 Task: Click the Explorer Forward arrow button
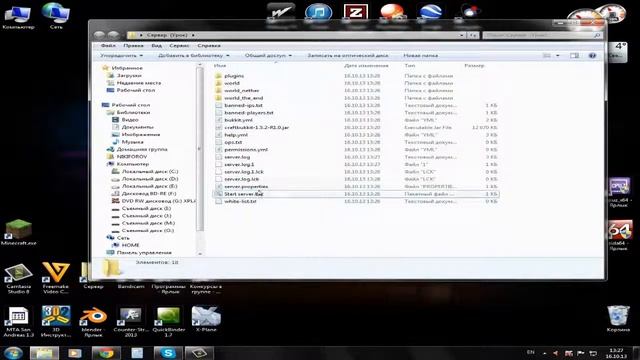coord(113,35)
